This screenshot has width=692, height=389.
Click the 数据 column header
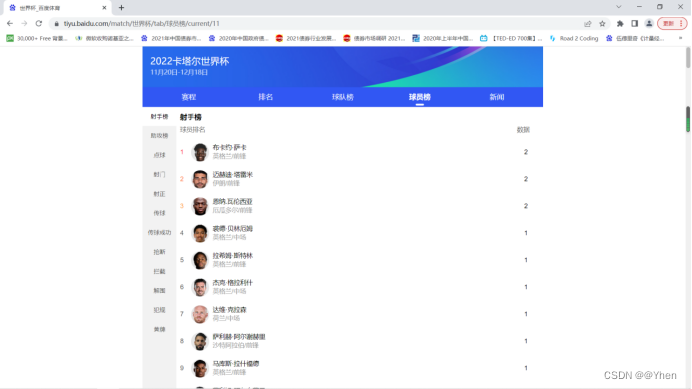[x=523, y=130]
